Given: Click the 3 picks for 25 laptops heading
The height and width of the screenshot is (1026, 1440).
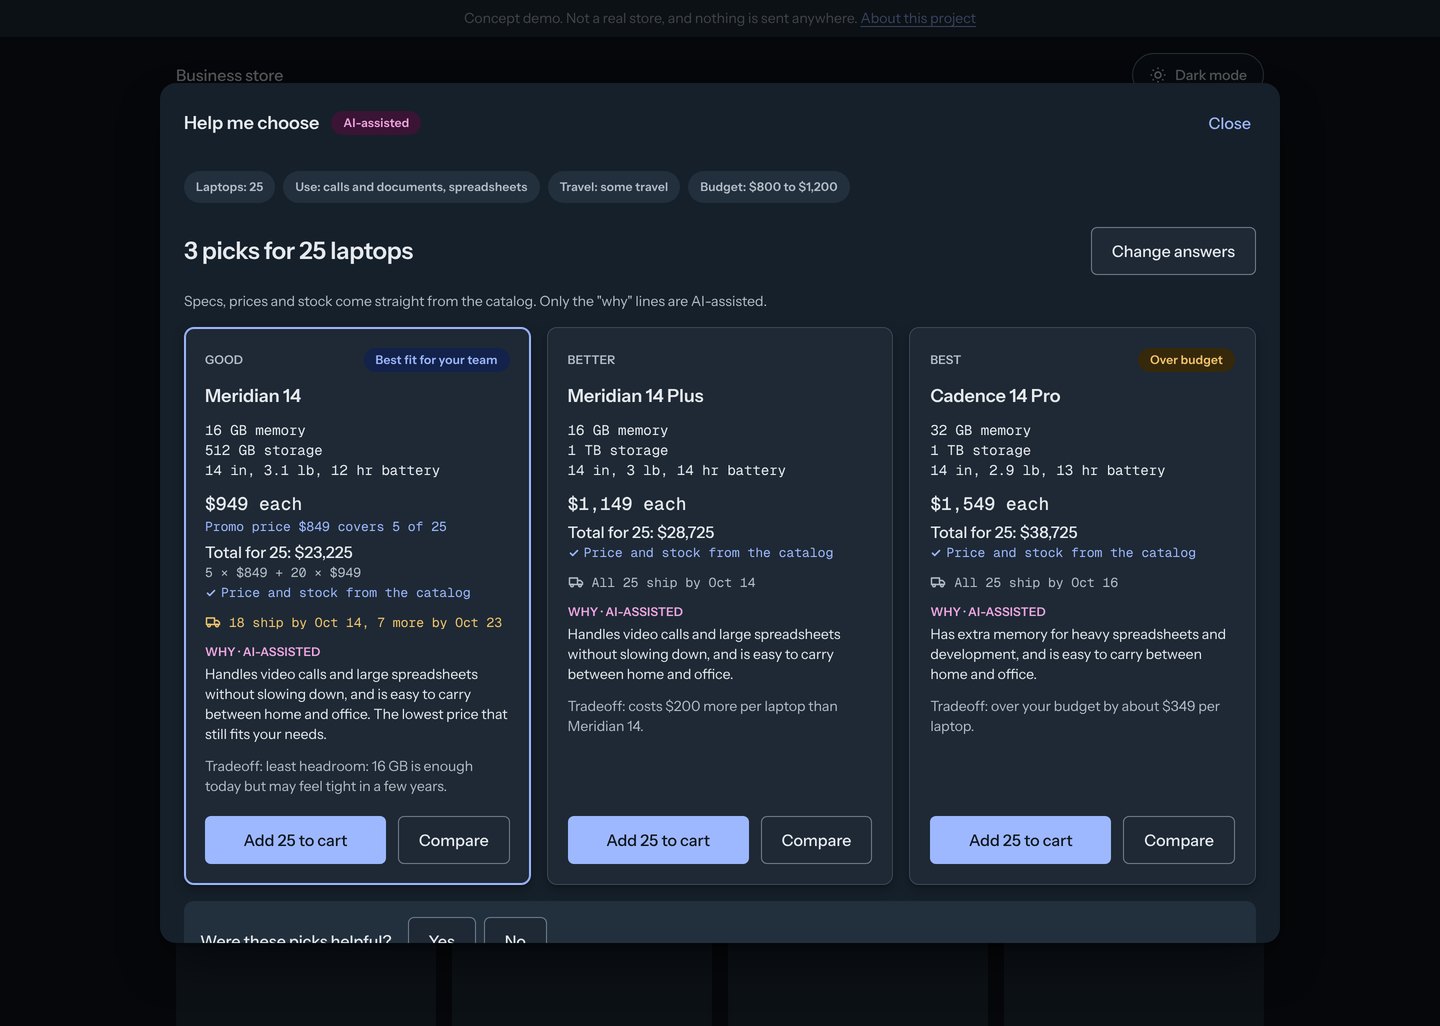Looking at the screenshot, I should pos(298,251).
